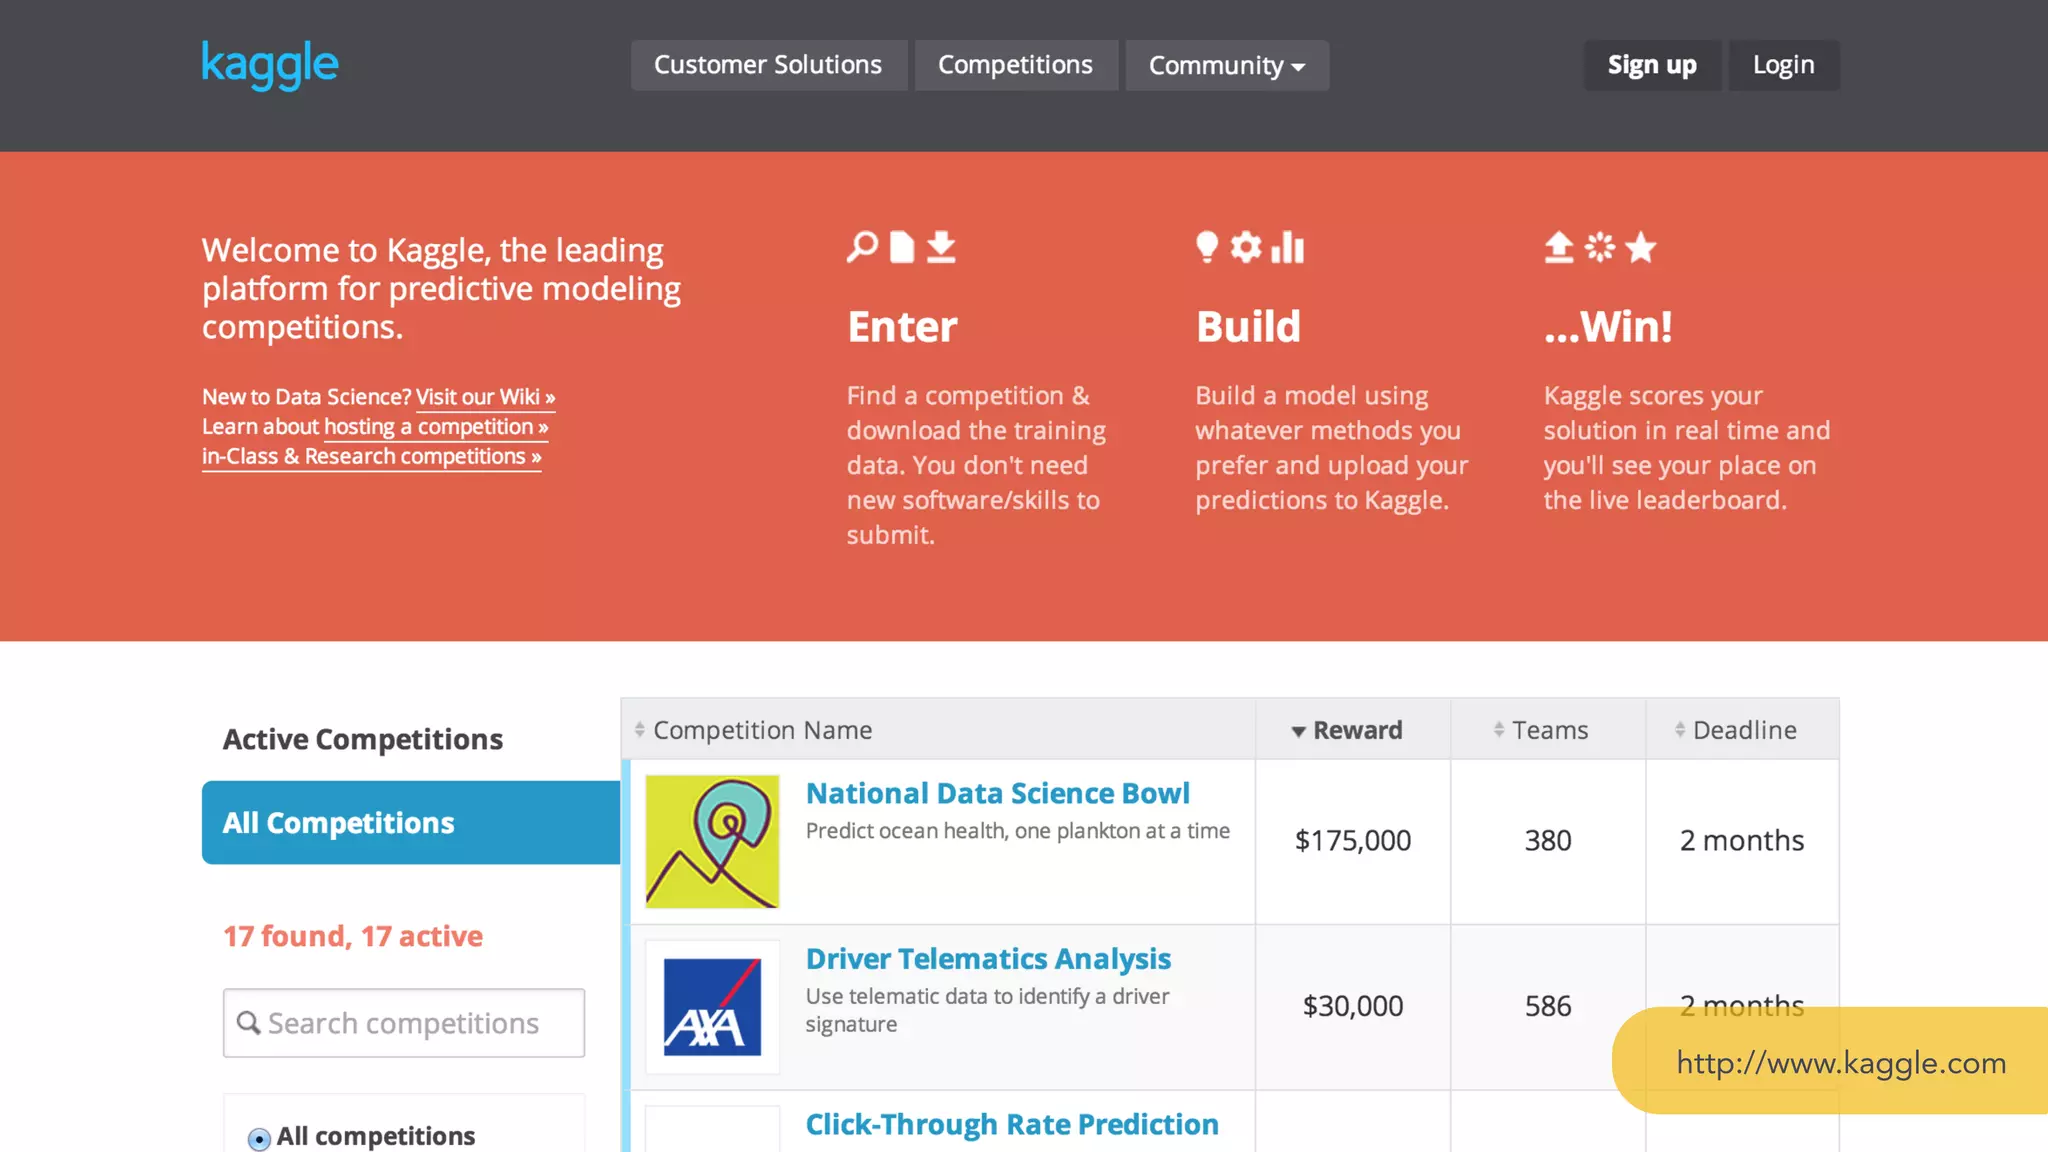Click the Build heading

tap(1248, 326)
